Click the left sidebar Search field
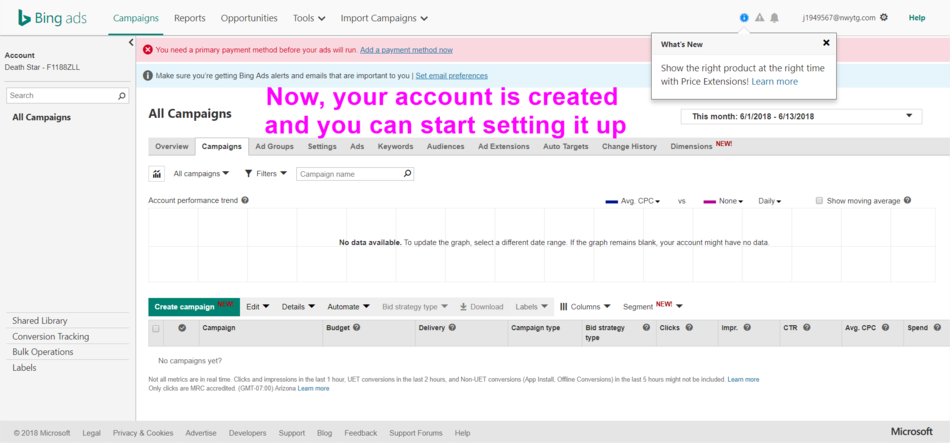The image size is (950, 443). pyautogui.click(x=62, y=96)
